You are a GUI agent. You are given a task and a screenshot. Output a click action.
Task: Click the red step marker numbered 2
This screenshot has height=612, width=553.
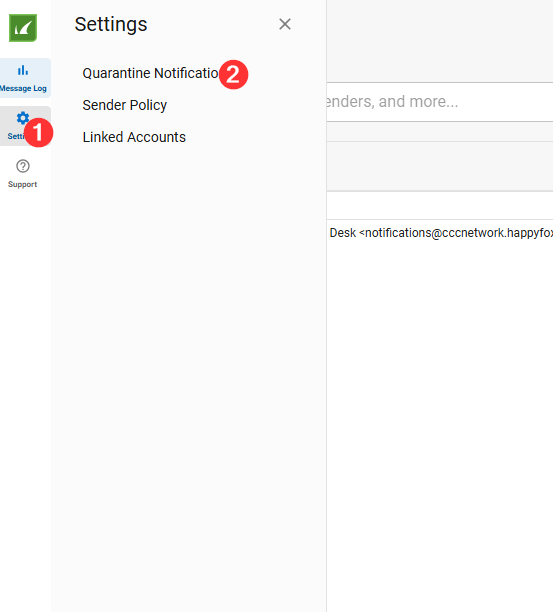(x=233, y=74)
